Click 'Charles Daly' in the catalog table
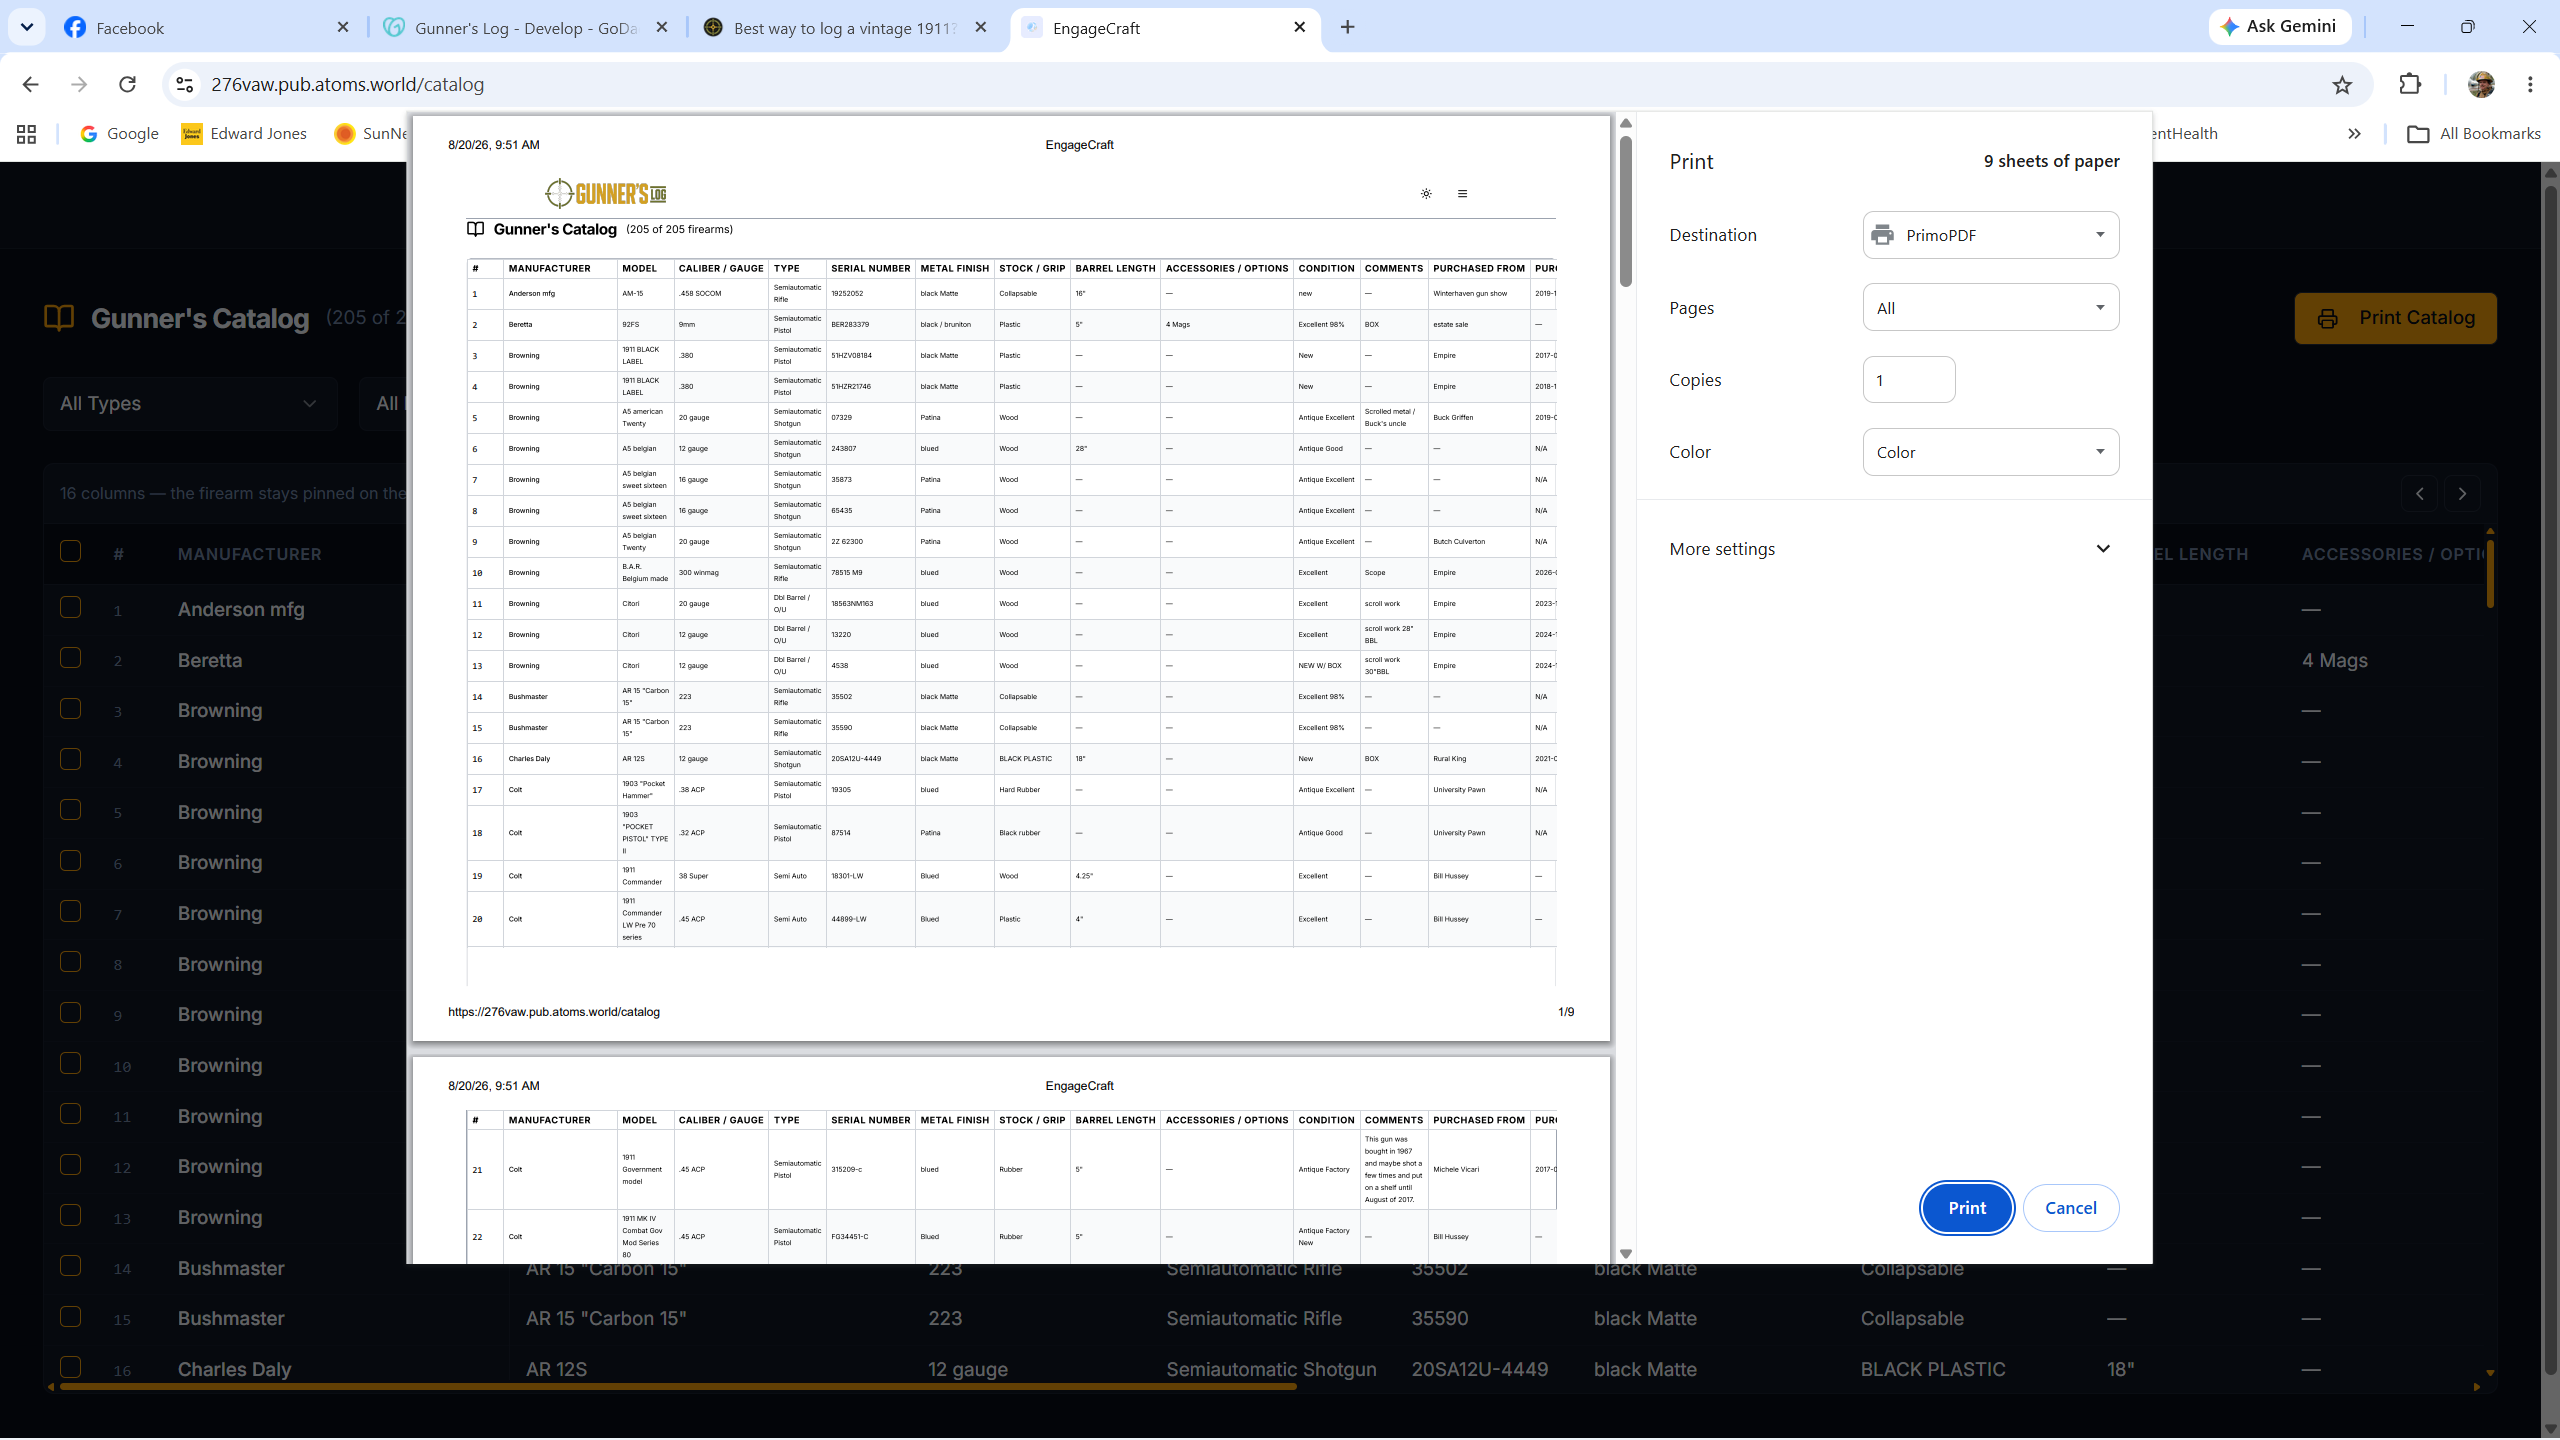The width and height of the screenshot is (2560, 1440). point(234,1369)
